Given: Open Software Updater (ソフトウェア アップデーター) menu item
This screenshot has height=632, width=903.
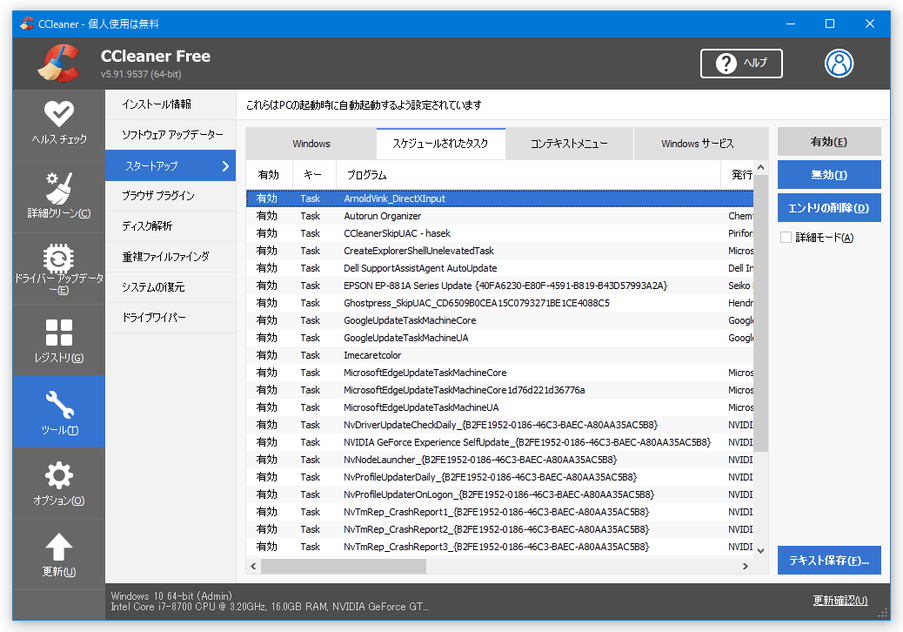Looking at the screenshot, I should click(x=170, y=135).
